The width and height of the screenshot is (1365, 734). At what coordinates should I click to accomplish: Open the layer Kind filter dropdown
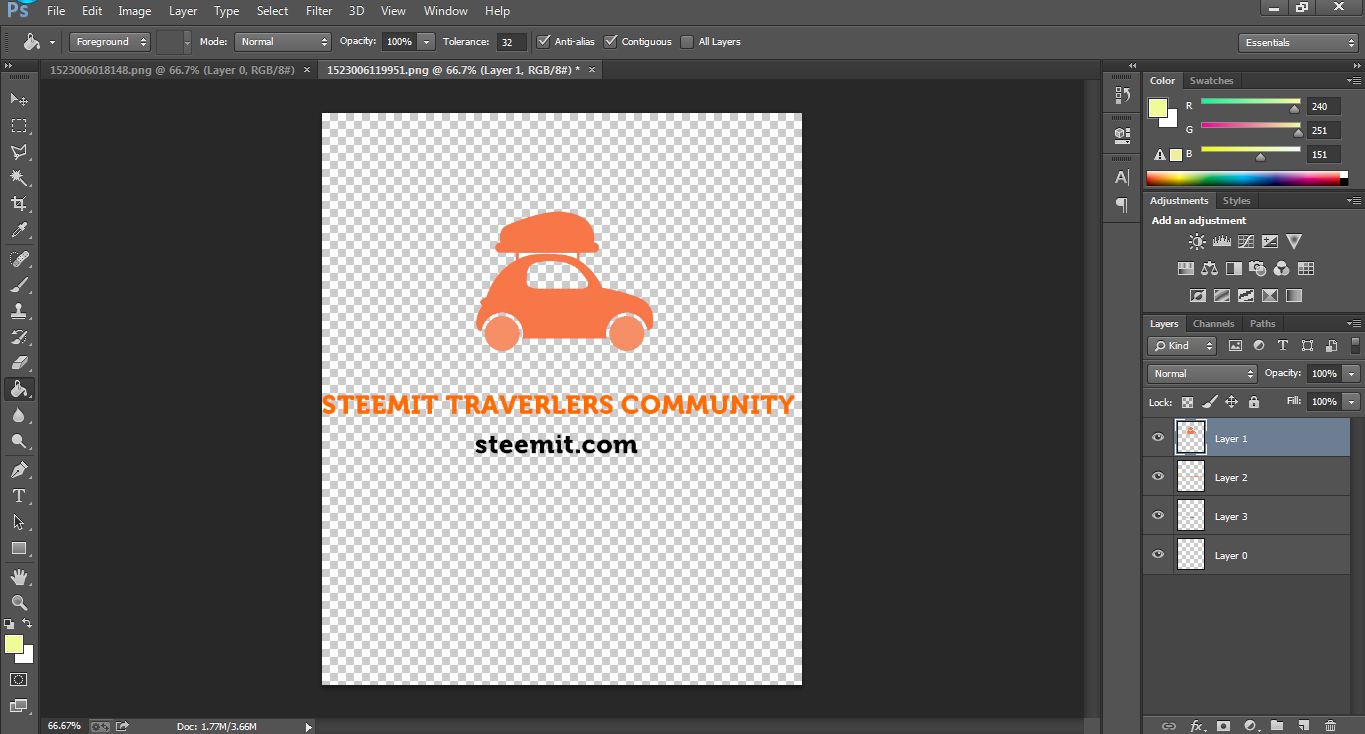point(1182,346)
